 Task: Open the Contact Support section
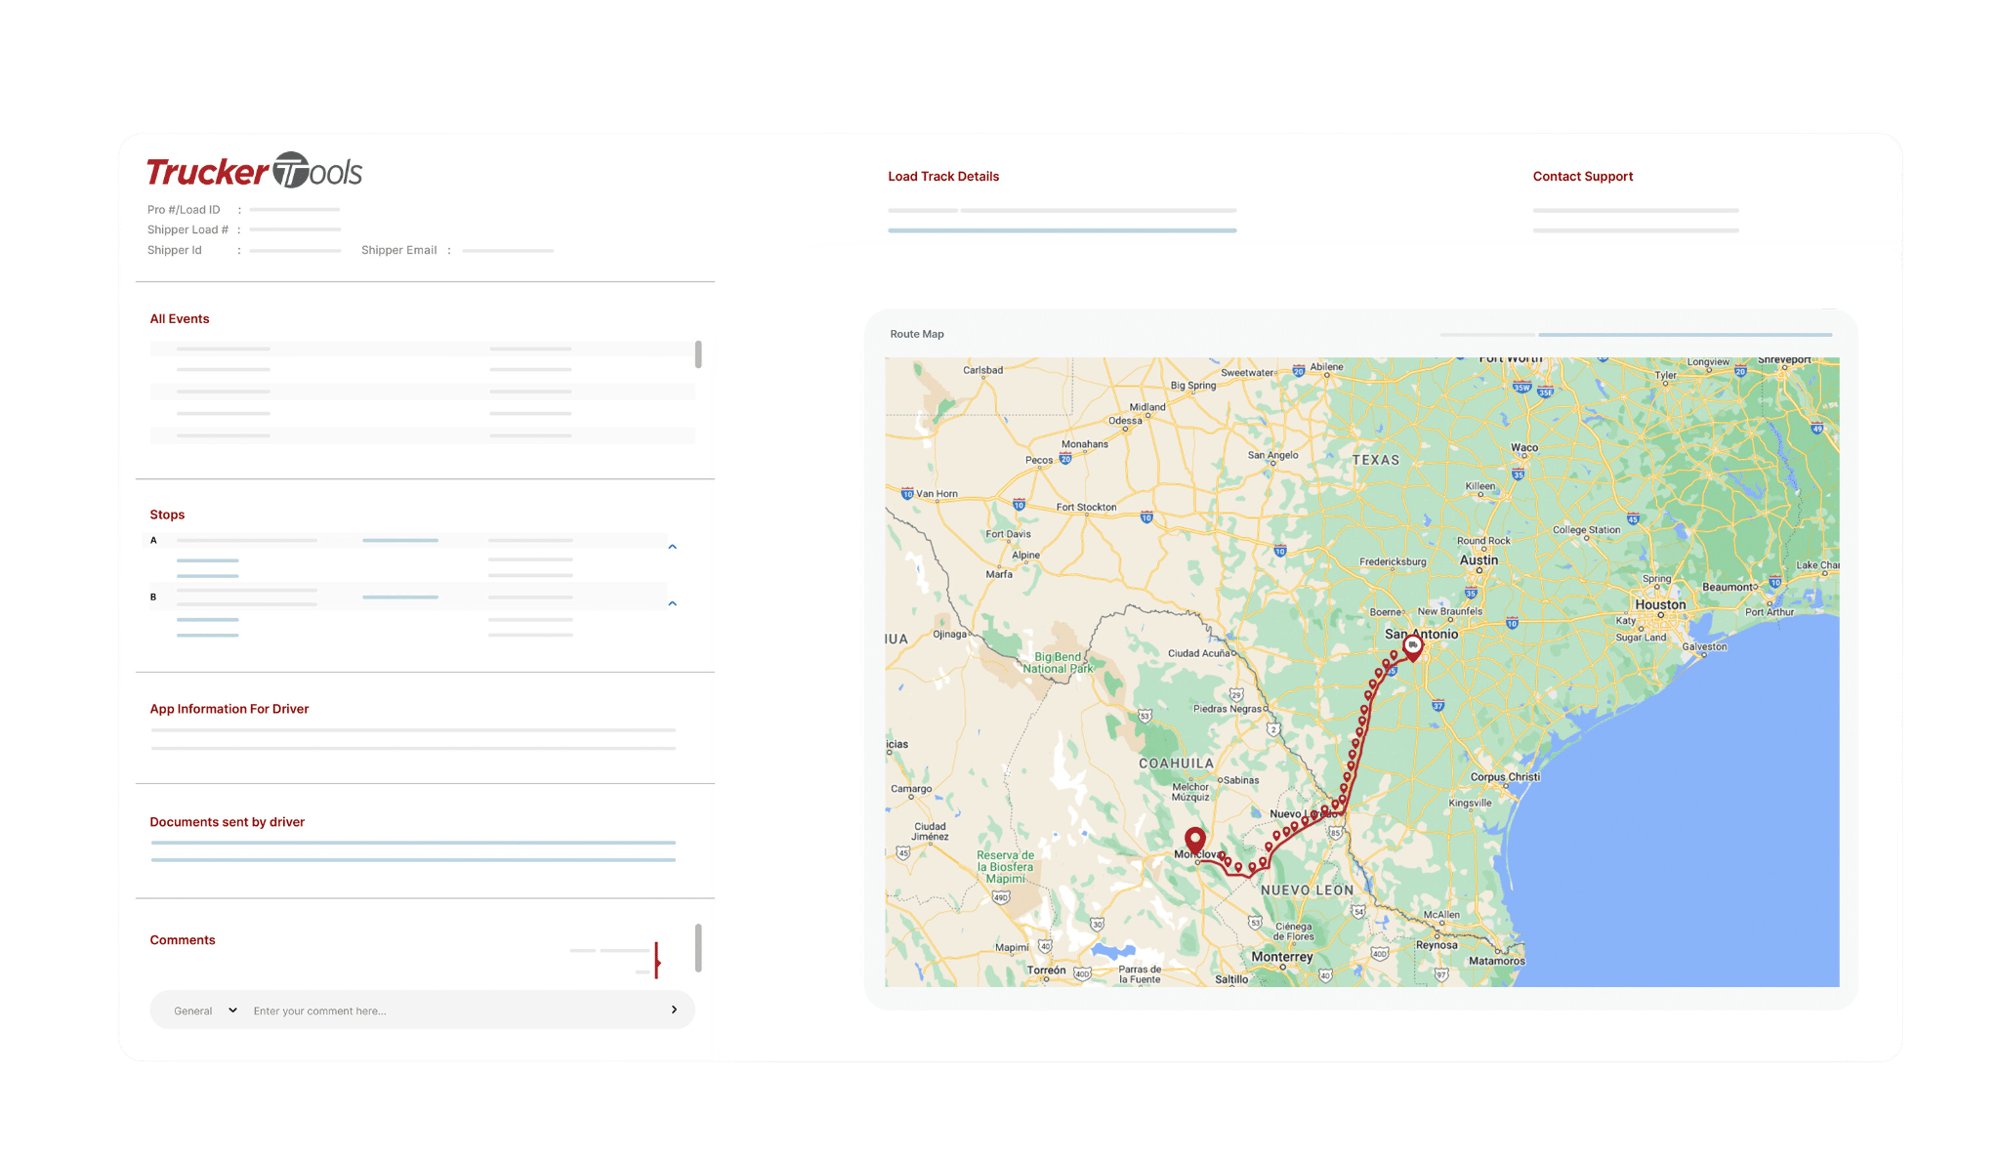point(1582,176)
